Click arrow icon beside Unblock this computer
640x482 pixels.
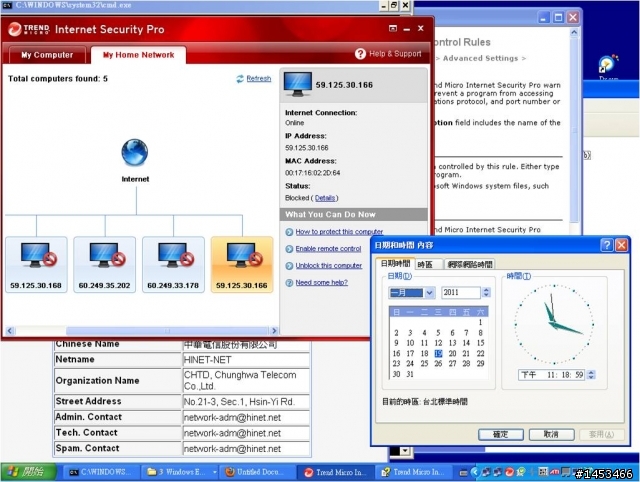(x=289, y=266)
